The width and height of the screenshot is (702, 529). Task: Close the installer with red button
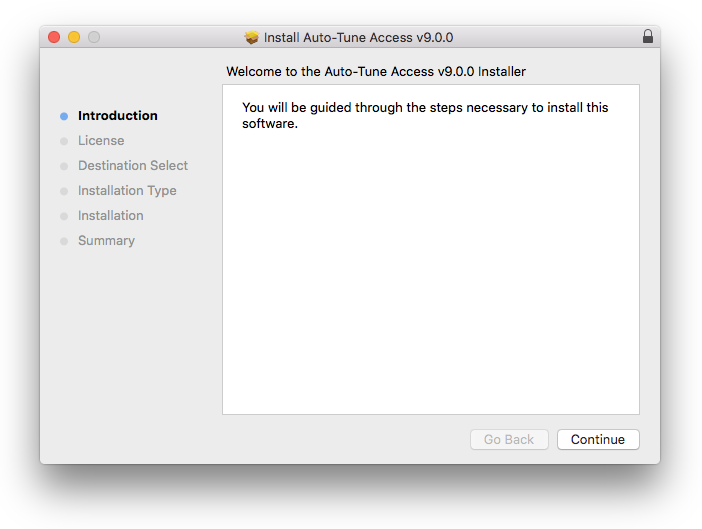tap(54, 37)
